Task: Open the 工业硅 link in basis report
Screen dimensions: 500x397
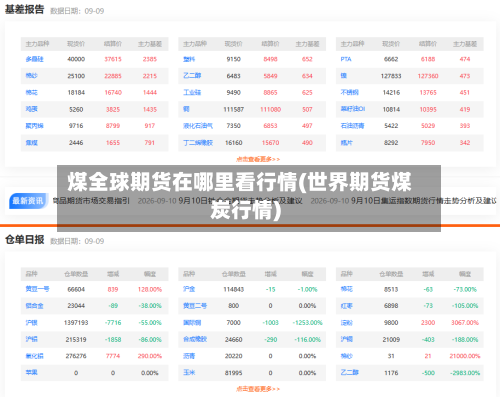Action: click(x=192, y=92)
